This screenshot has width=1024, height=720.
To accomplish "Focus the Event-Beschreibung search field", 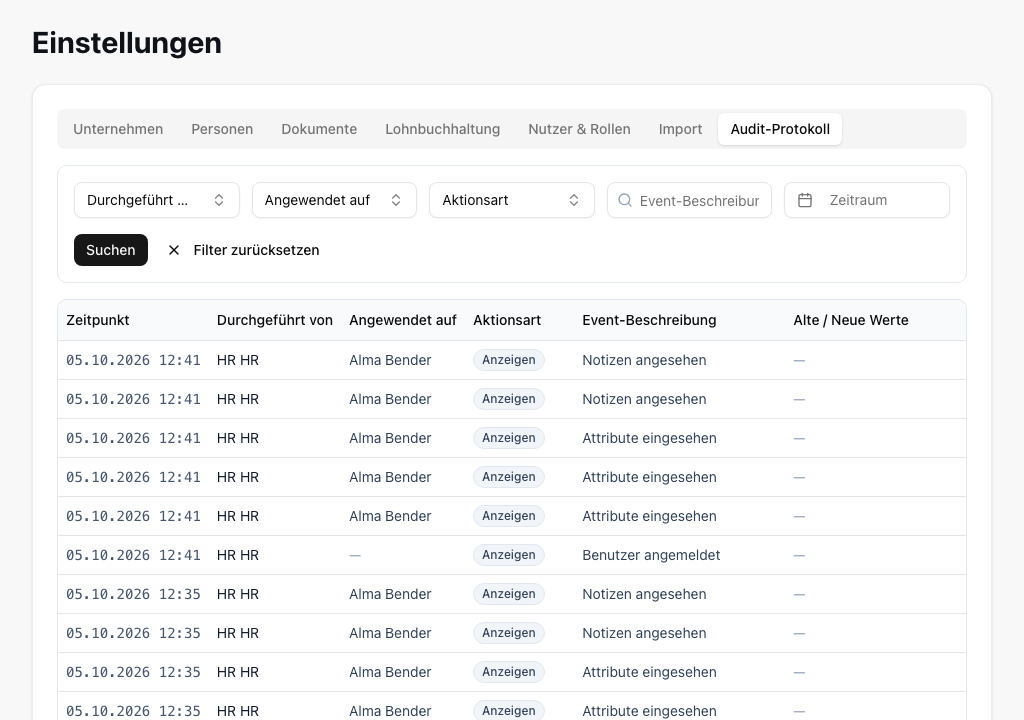I will (x=690, y=200).
